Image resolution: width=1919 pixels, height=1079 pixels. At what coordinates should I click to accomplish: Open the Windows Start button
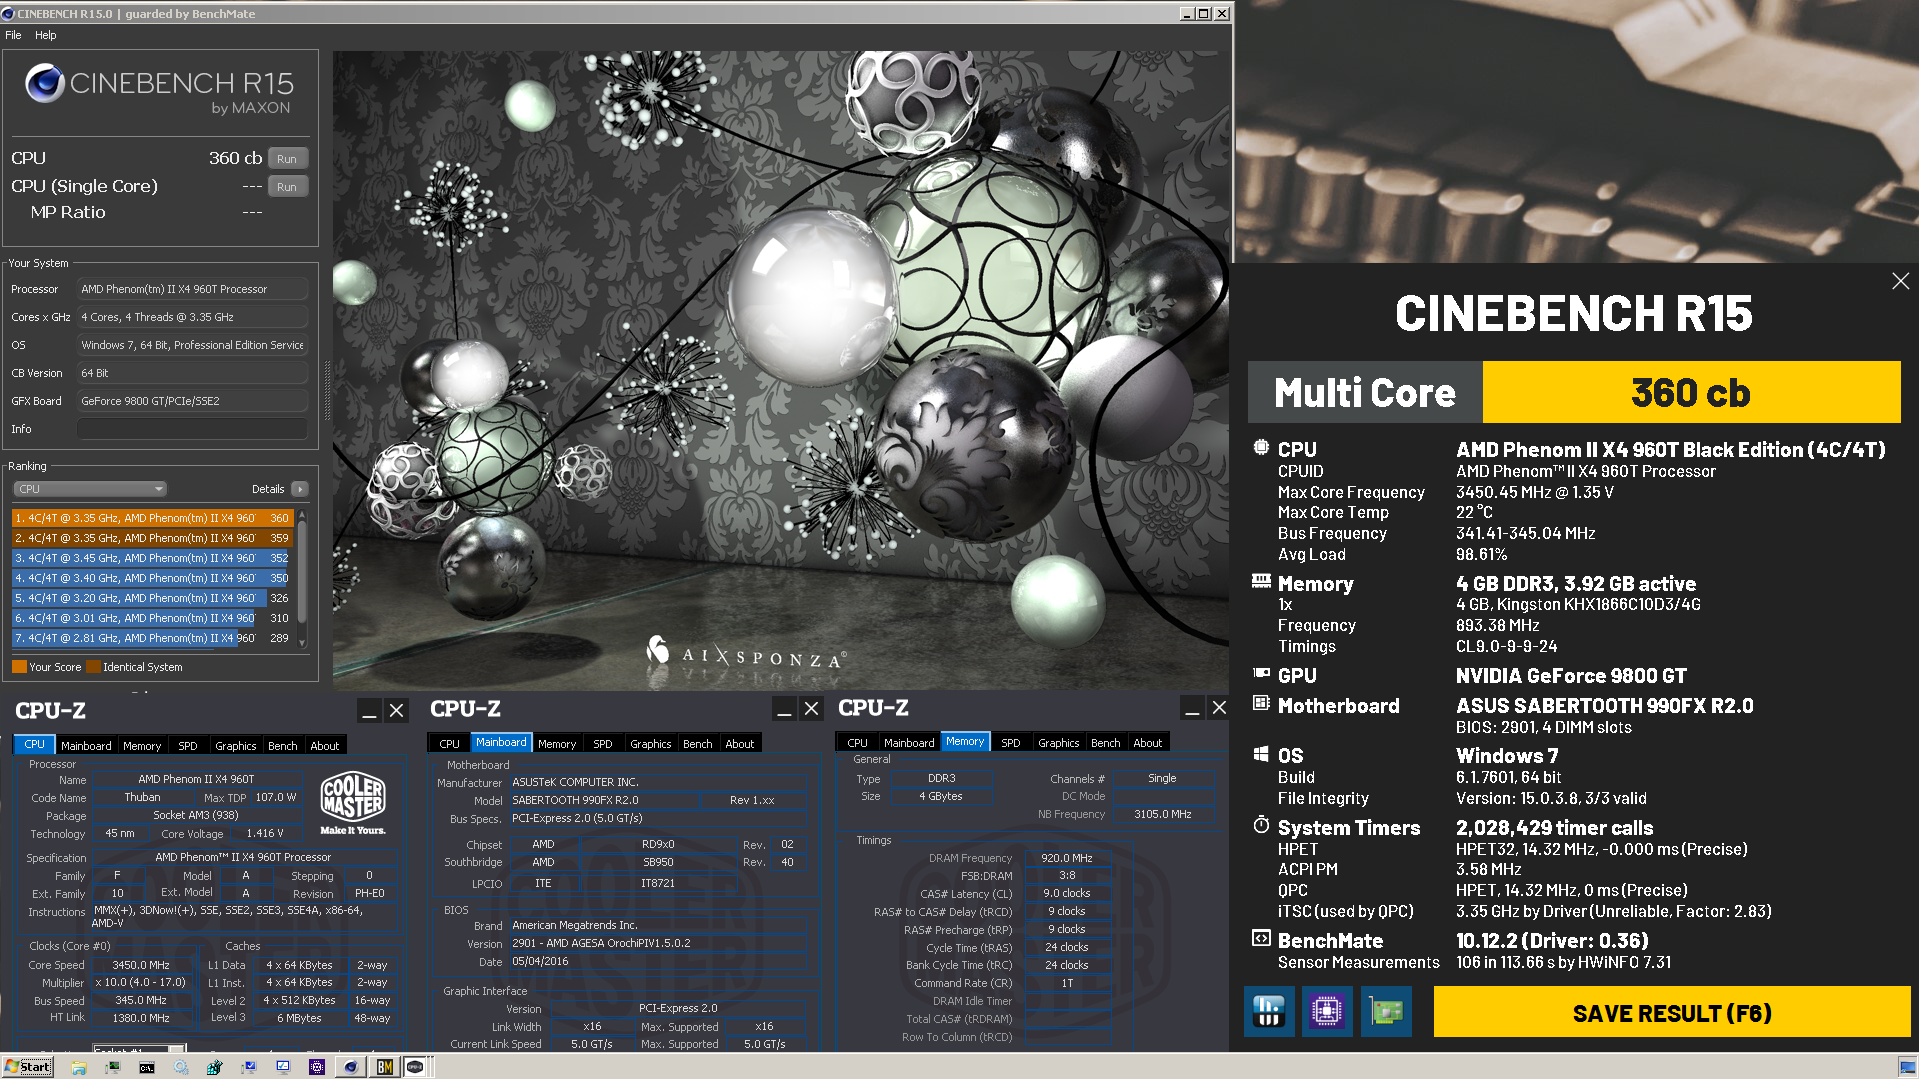tap(27, 1067)
